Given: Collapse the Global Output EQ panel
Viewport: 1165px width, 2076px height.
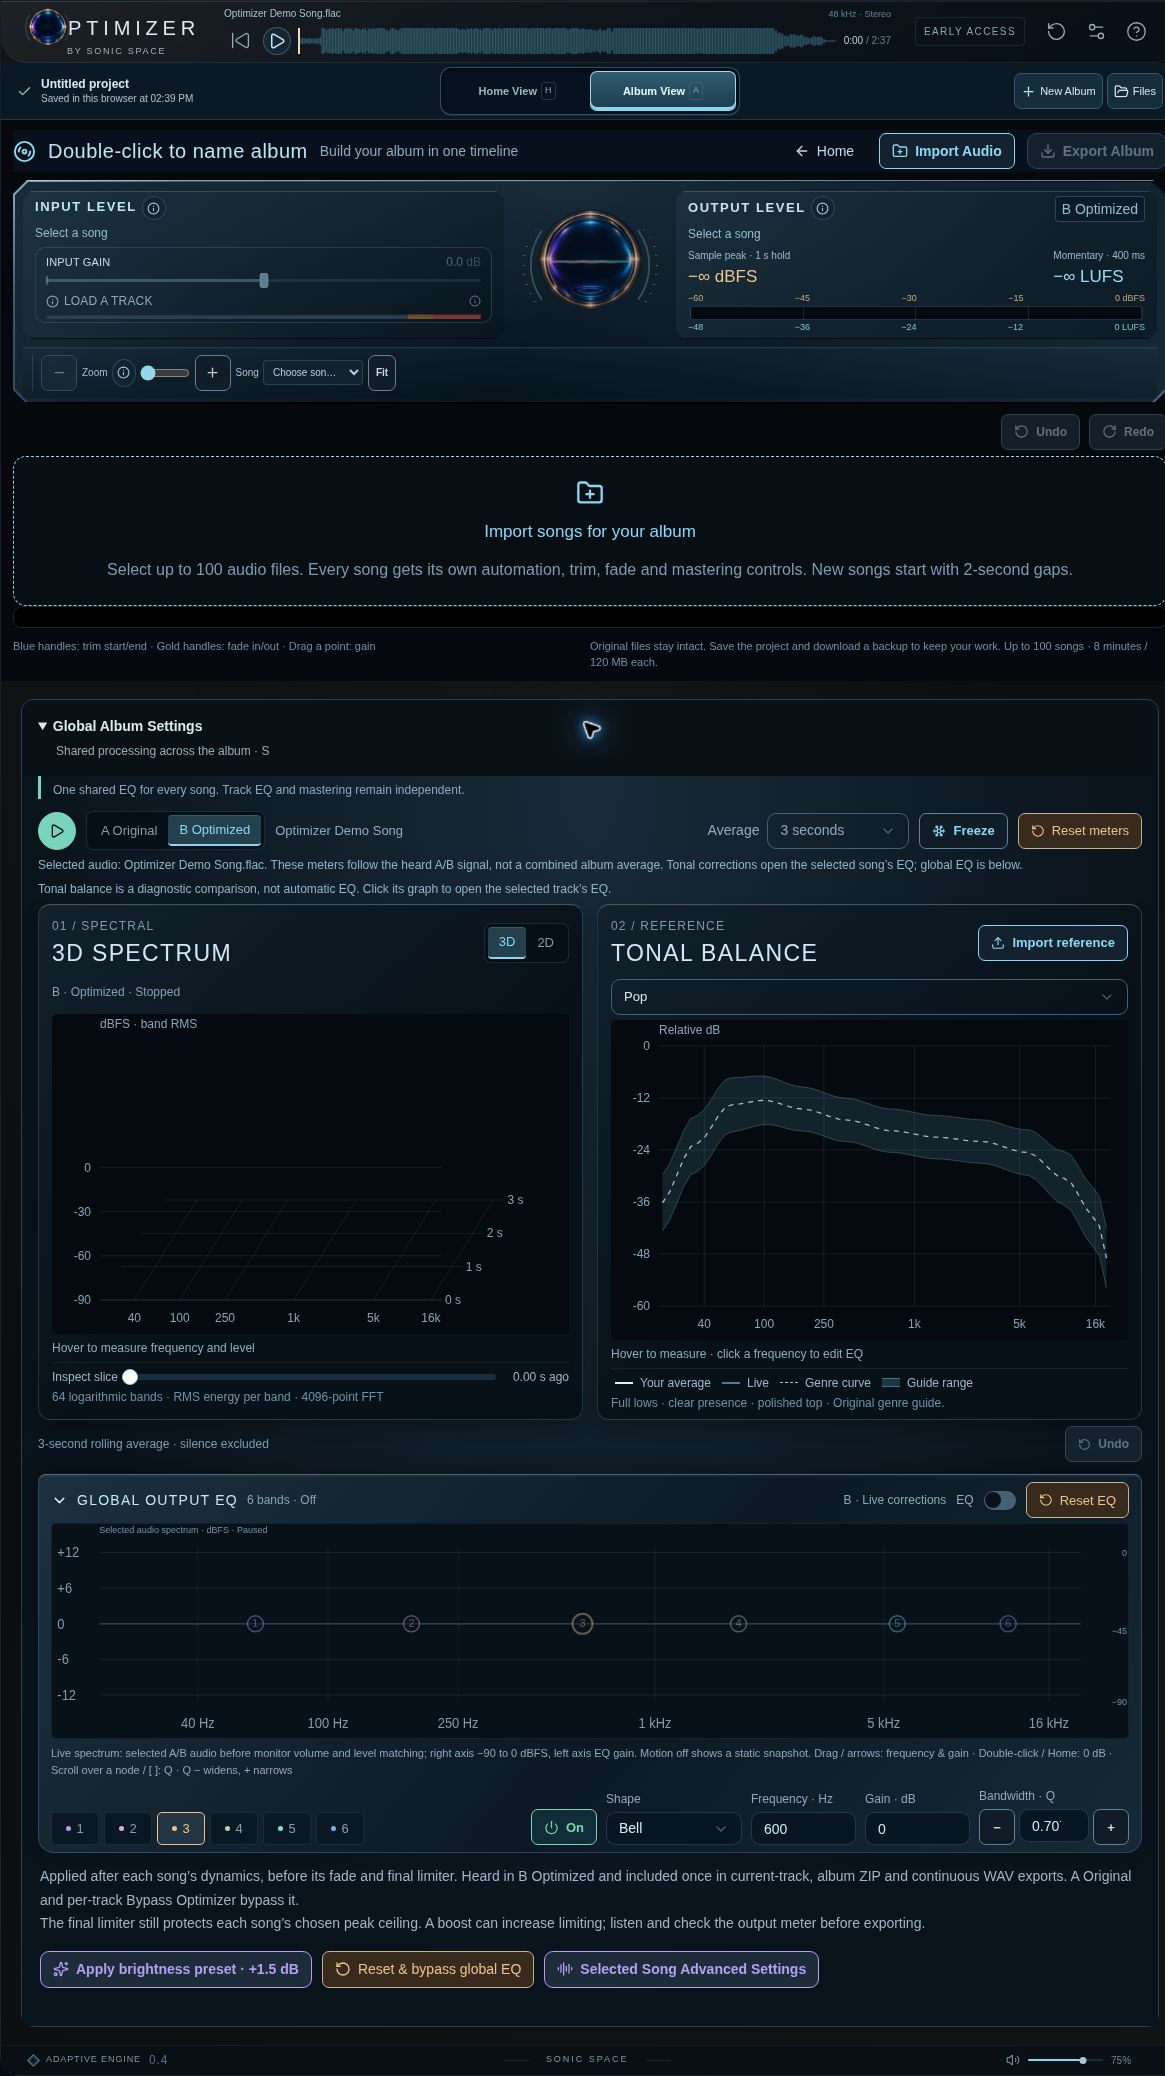Looking at the screenshot, I should click(x=59, y=1500).
